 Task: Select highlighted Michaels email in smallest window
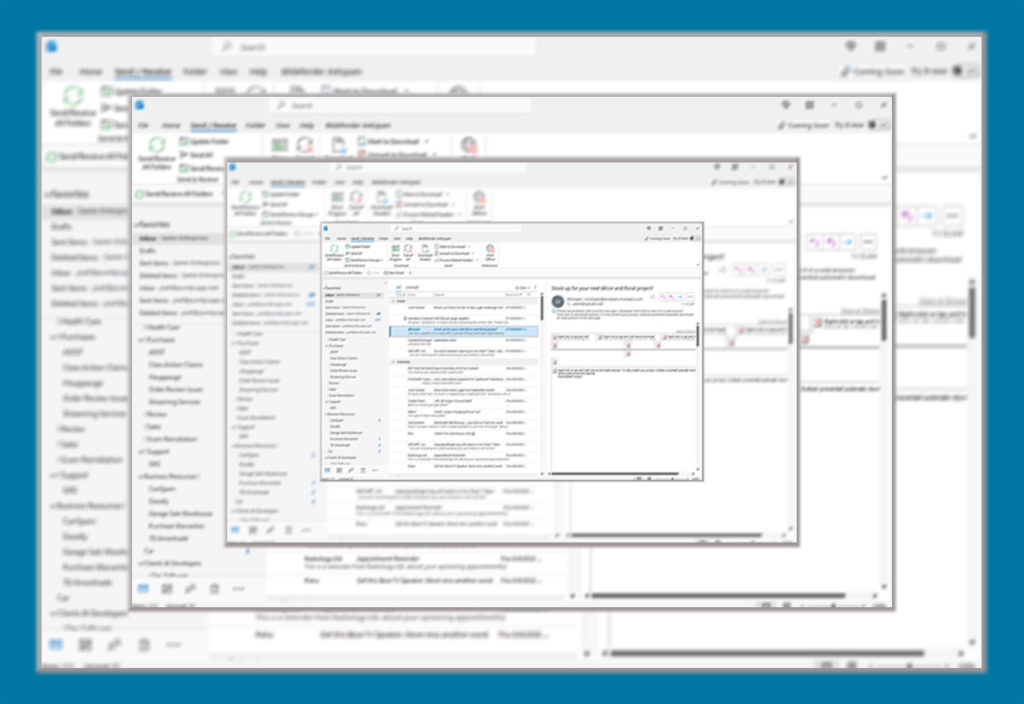tap(464, 331)
